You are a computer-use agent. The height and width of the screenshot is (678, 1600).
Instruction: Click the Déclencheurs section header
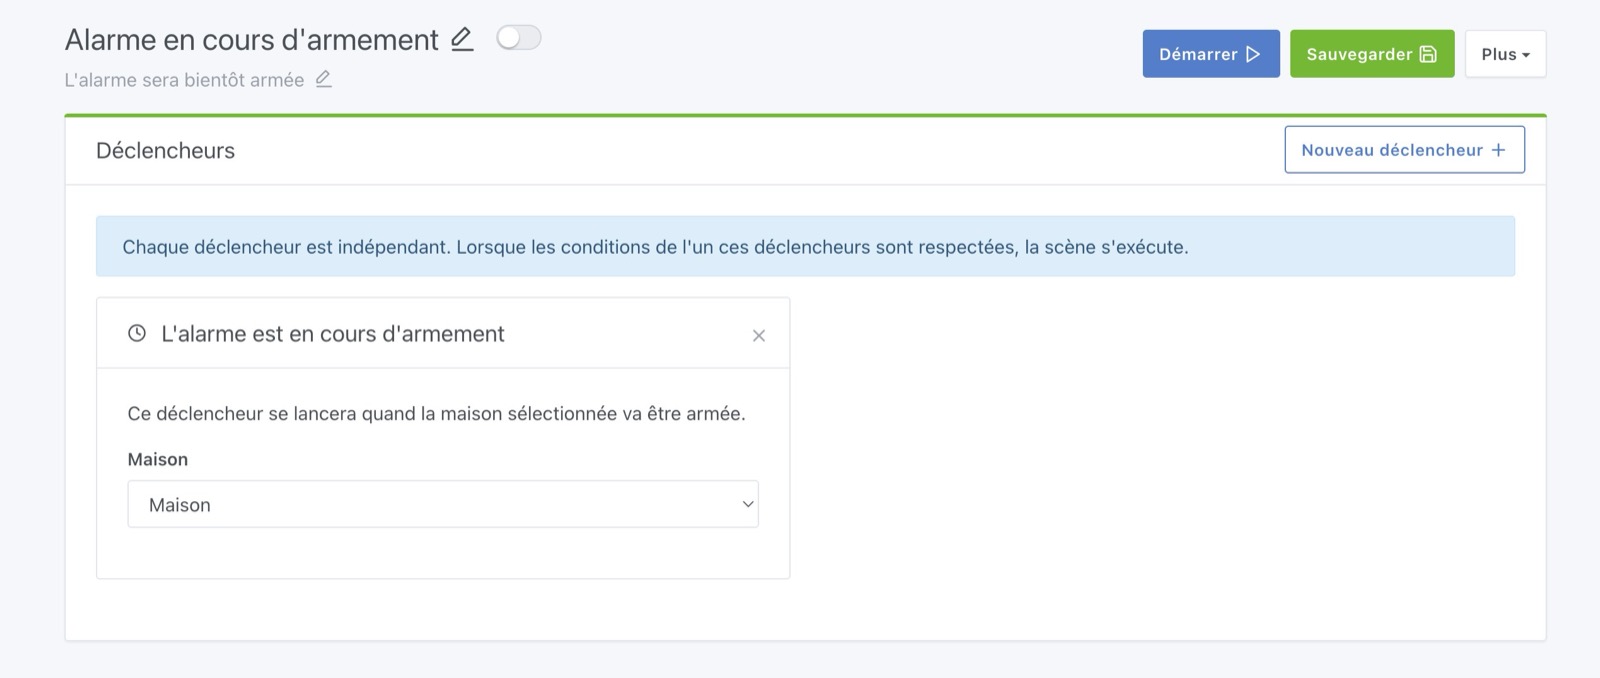click(x=166, y=150)
